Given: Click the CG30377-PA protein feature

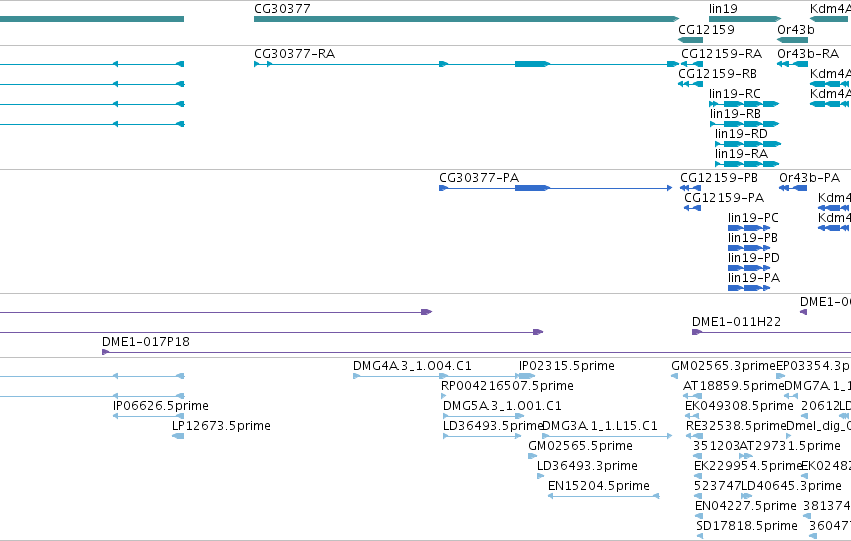Looking at the screenshot, I should click(555, 188).
